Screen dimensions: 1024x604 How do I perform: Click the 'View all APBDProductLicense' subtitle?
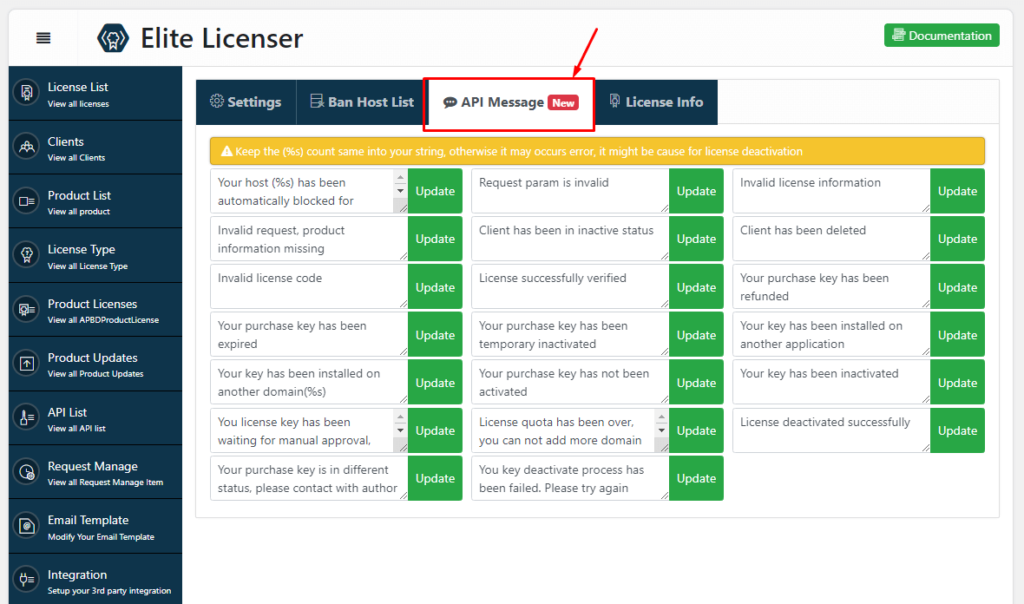[x=103, y=320]
